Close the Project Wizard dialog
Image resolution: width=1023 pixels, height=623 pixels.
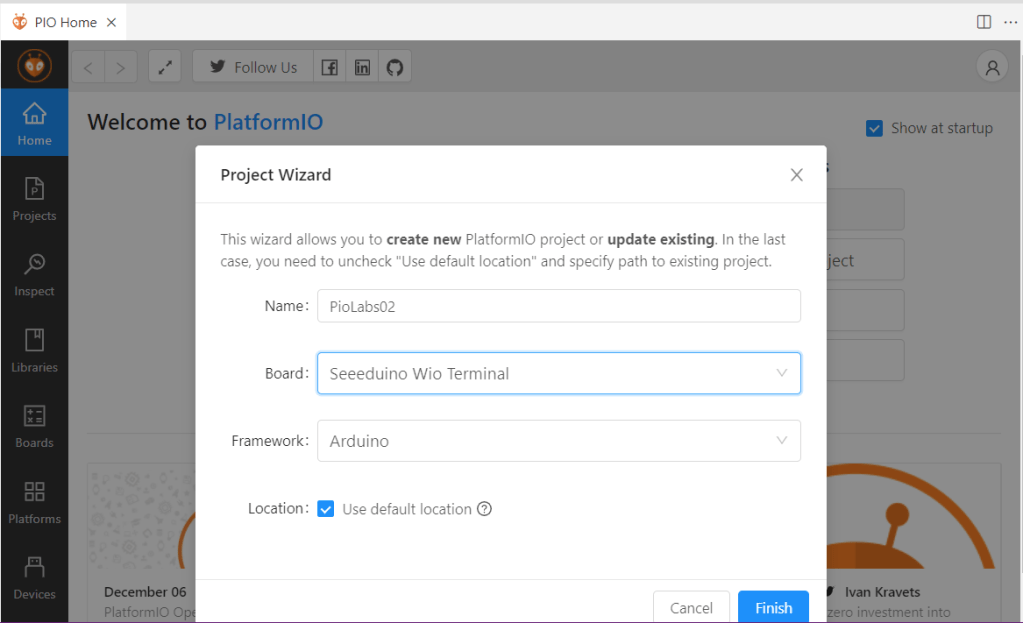(796, 175)
